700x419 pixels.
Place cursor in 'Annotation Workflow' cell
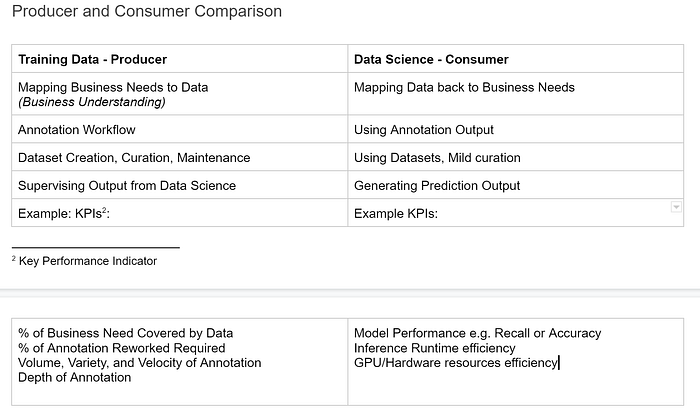click(179, 129)
